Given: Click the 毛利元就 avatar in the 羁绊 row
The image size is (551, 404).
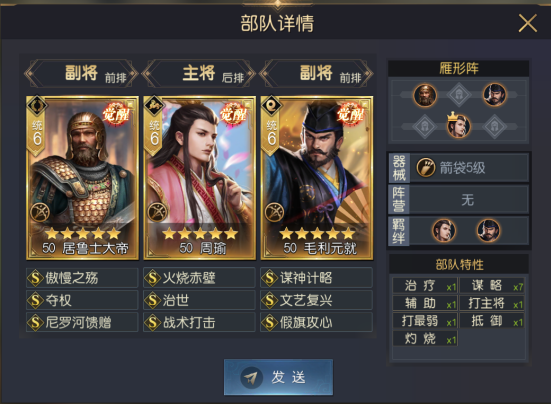Looking at the screenshot, I should [488, 231].
